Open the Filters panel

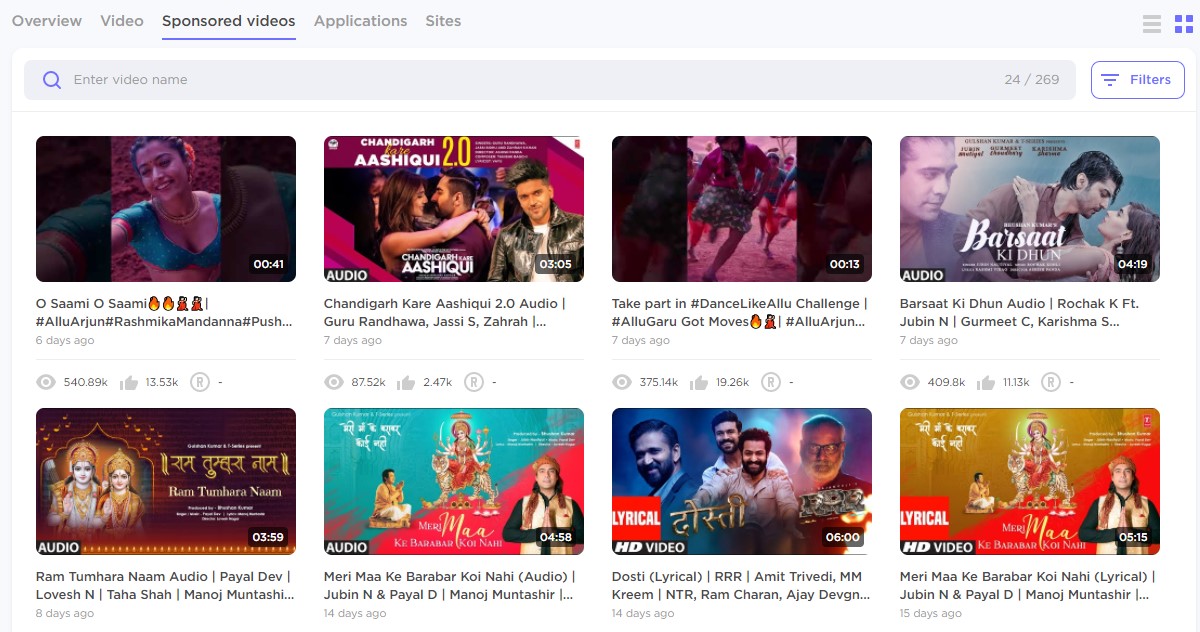click(x=1137, y=80)
